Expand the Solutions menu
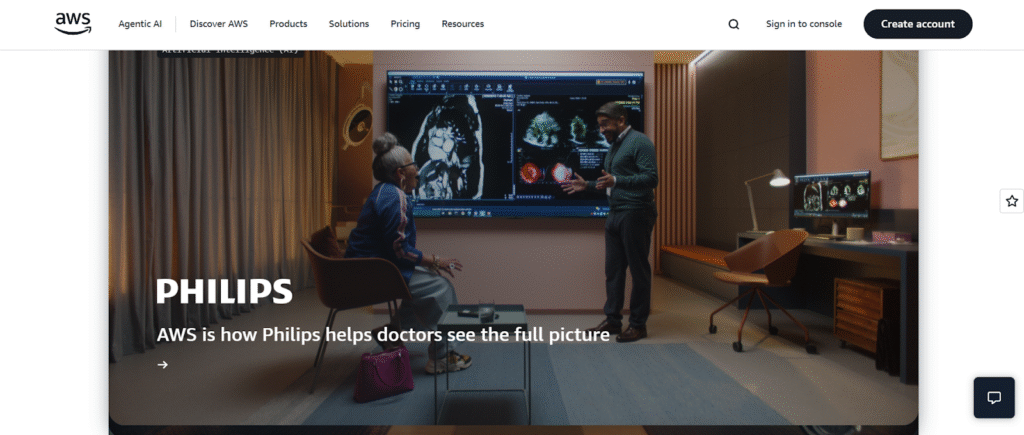The image size is (1024, 435). pos(348,24)
